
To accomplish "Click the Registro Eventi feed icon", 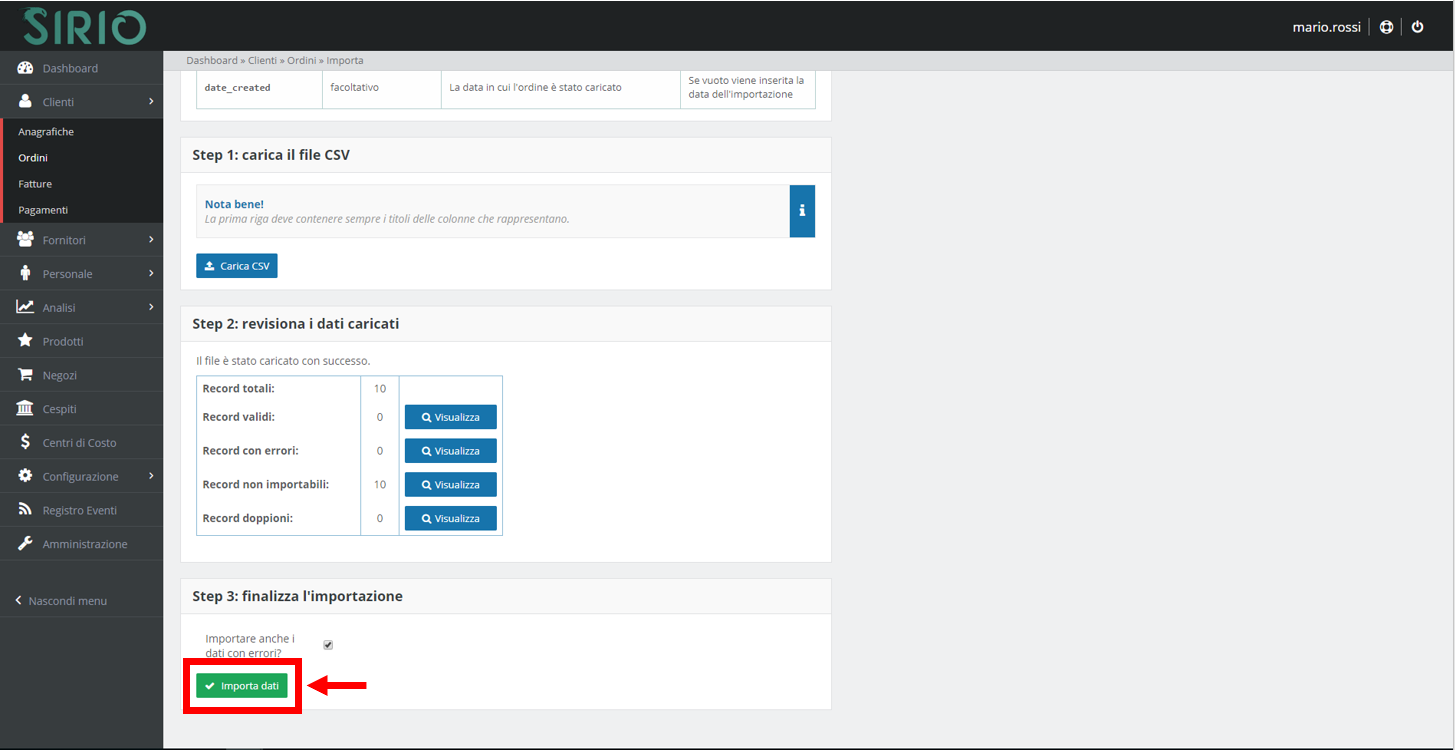I will coord(26,510).
